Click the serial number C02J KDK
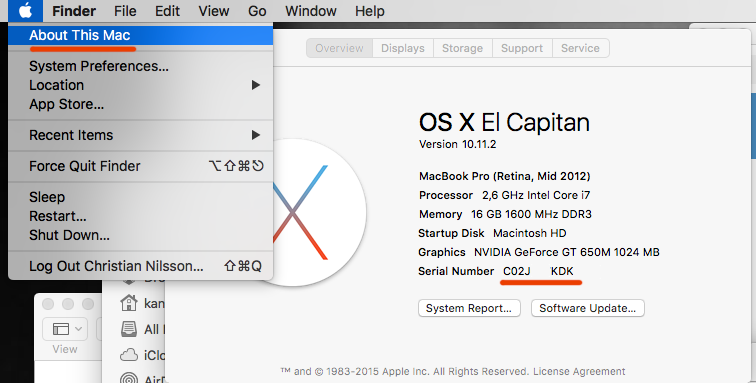The image size is (756, 383). pyautogui.click(x=538, y=272)
